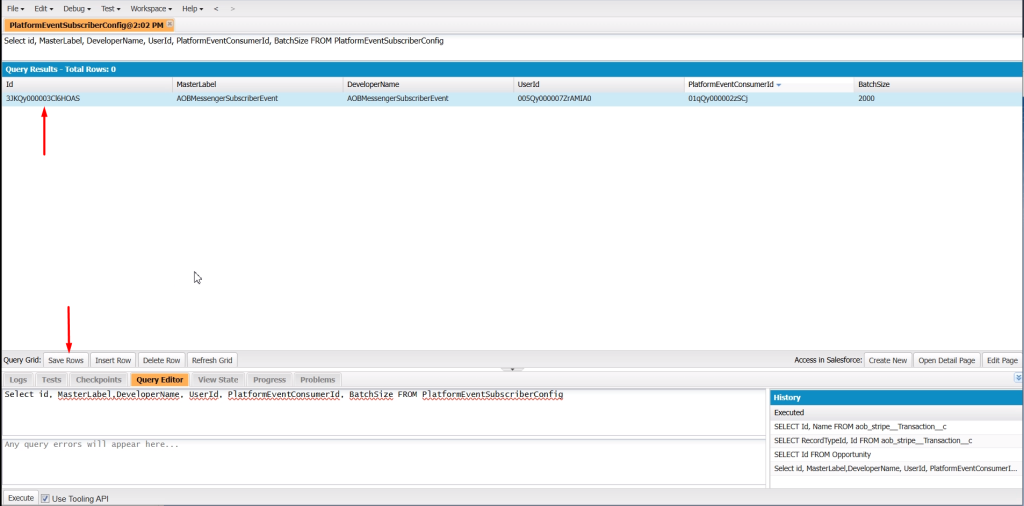Collapse the bottom panel with the divider arrow
The height and width of the screenshot is (506, 1024).
[x=512, y=370]
